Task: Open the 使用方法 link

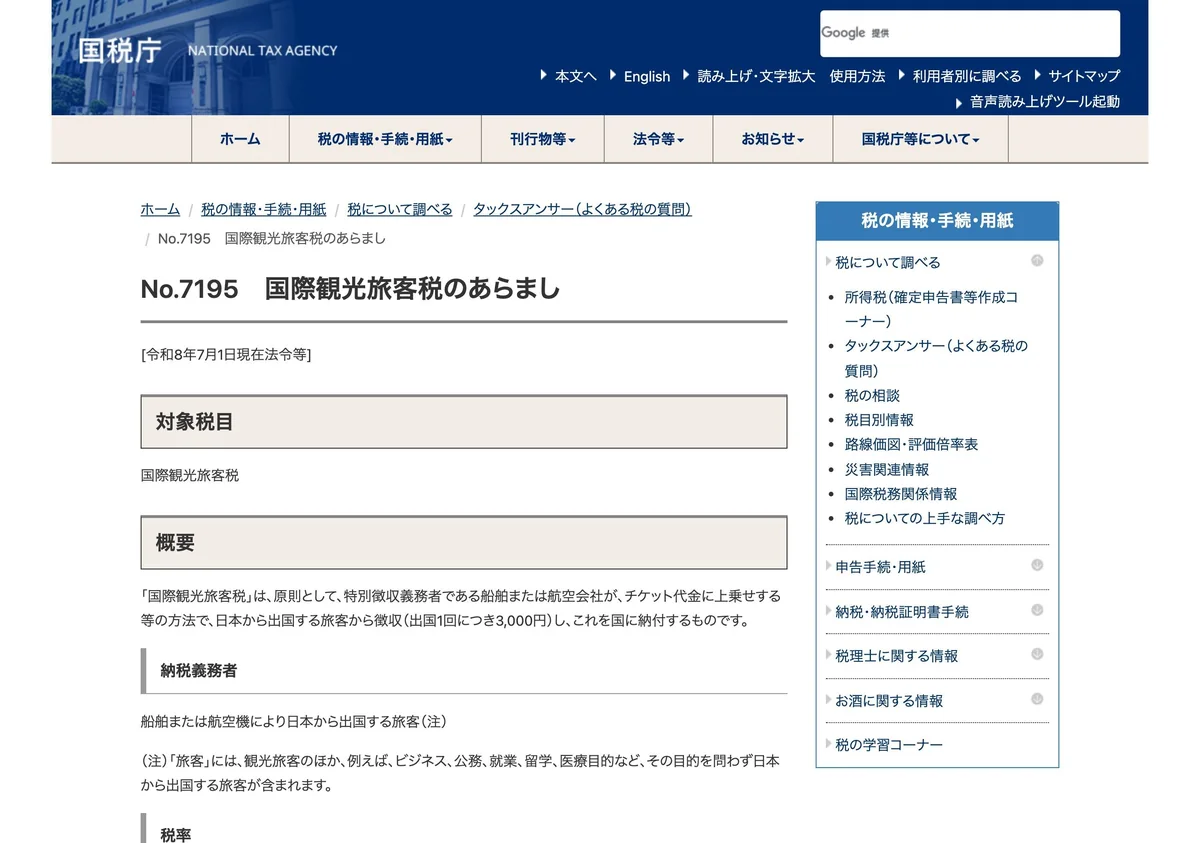Action: coord(857,76)
